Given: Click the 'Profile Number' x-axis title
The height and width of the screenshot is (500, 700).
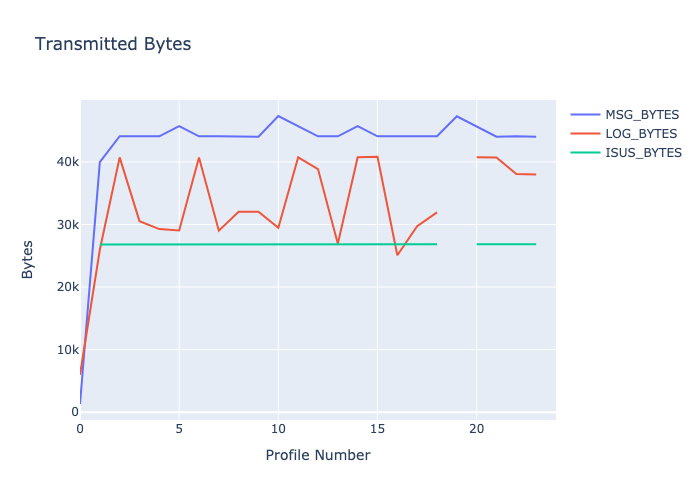Looking at the screenshot, I should 317,456.
